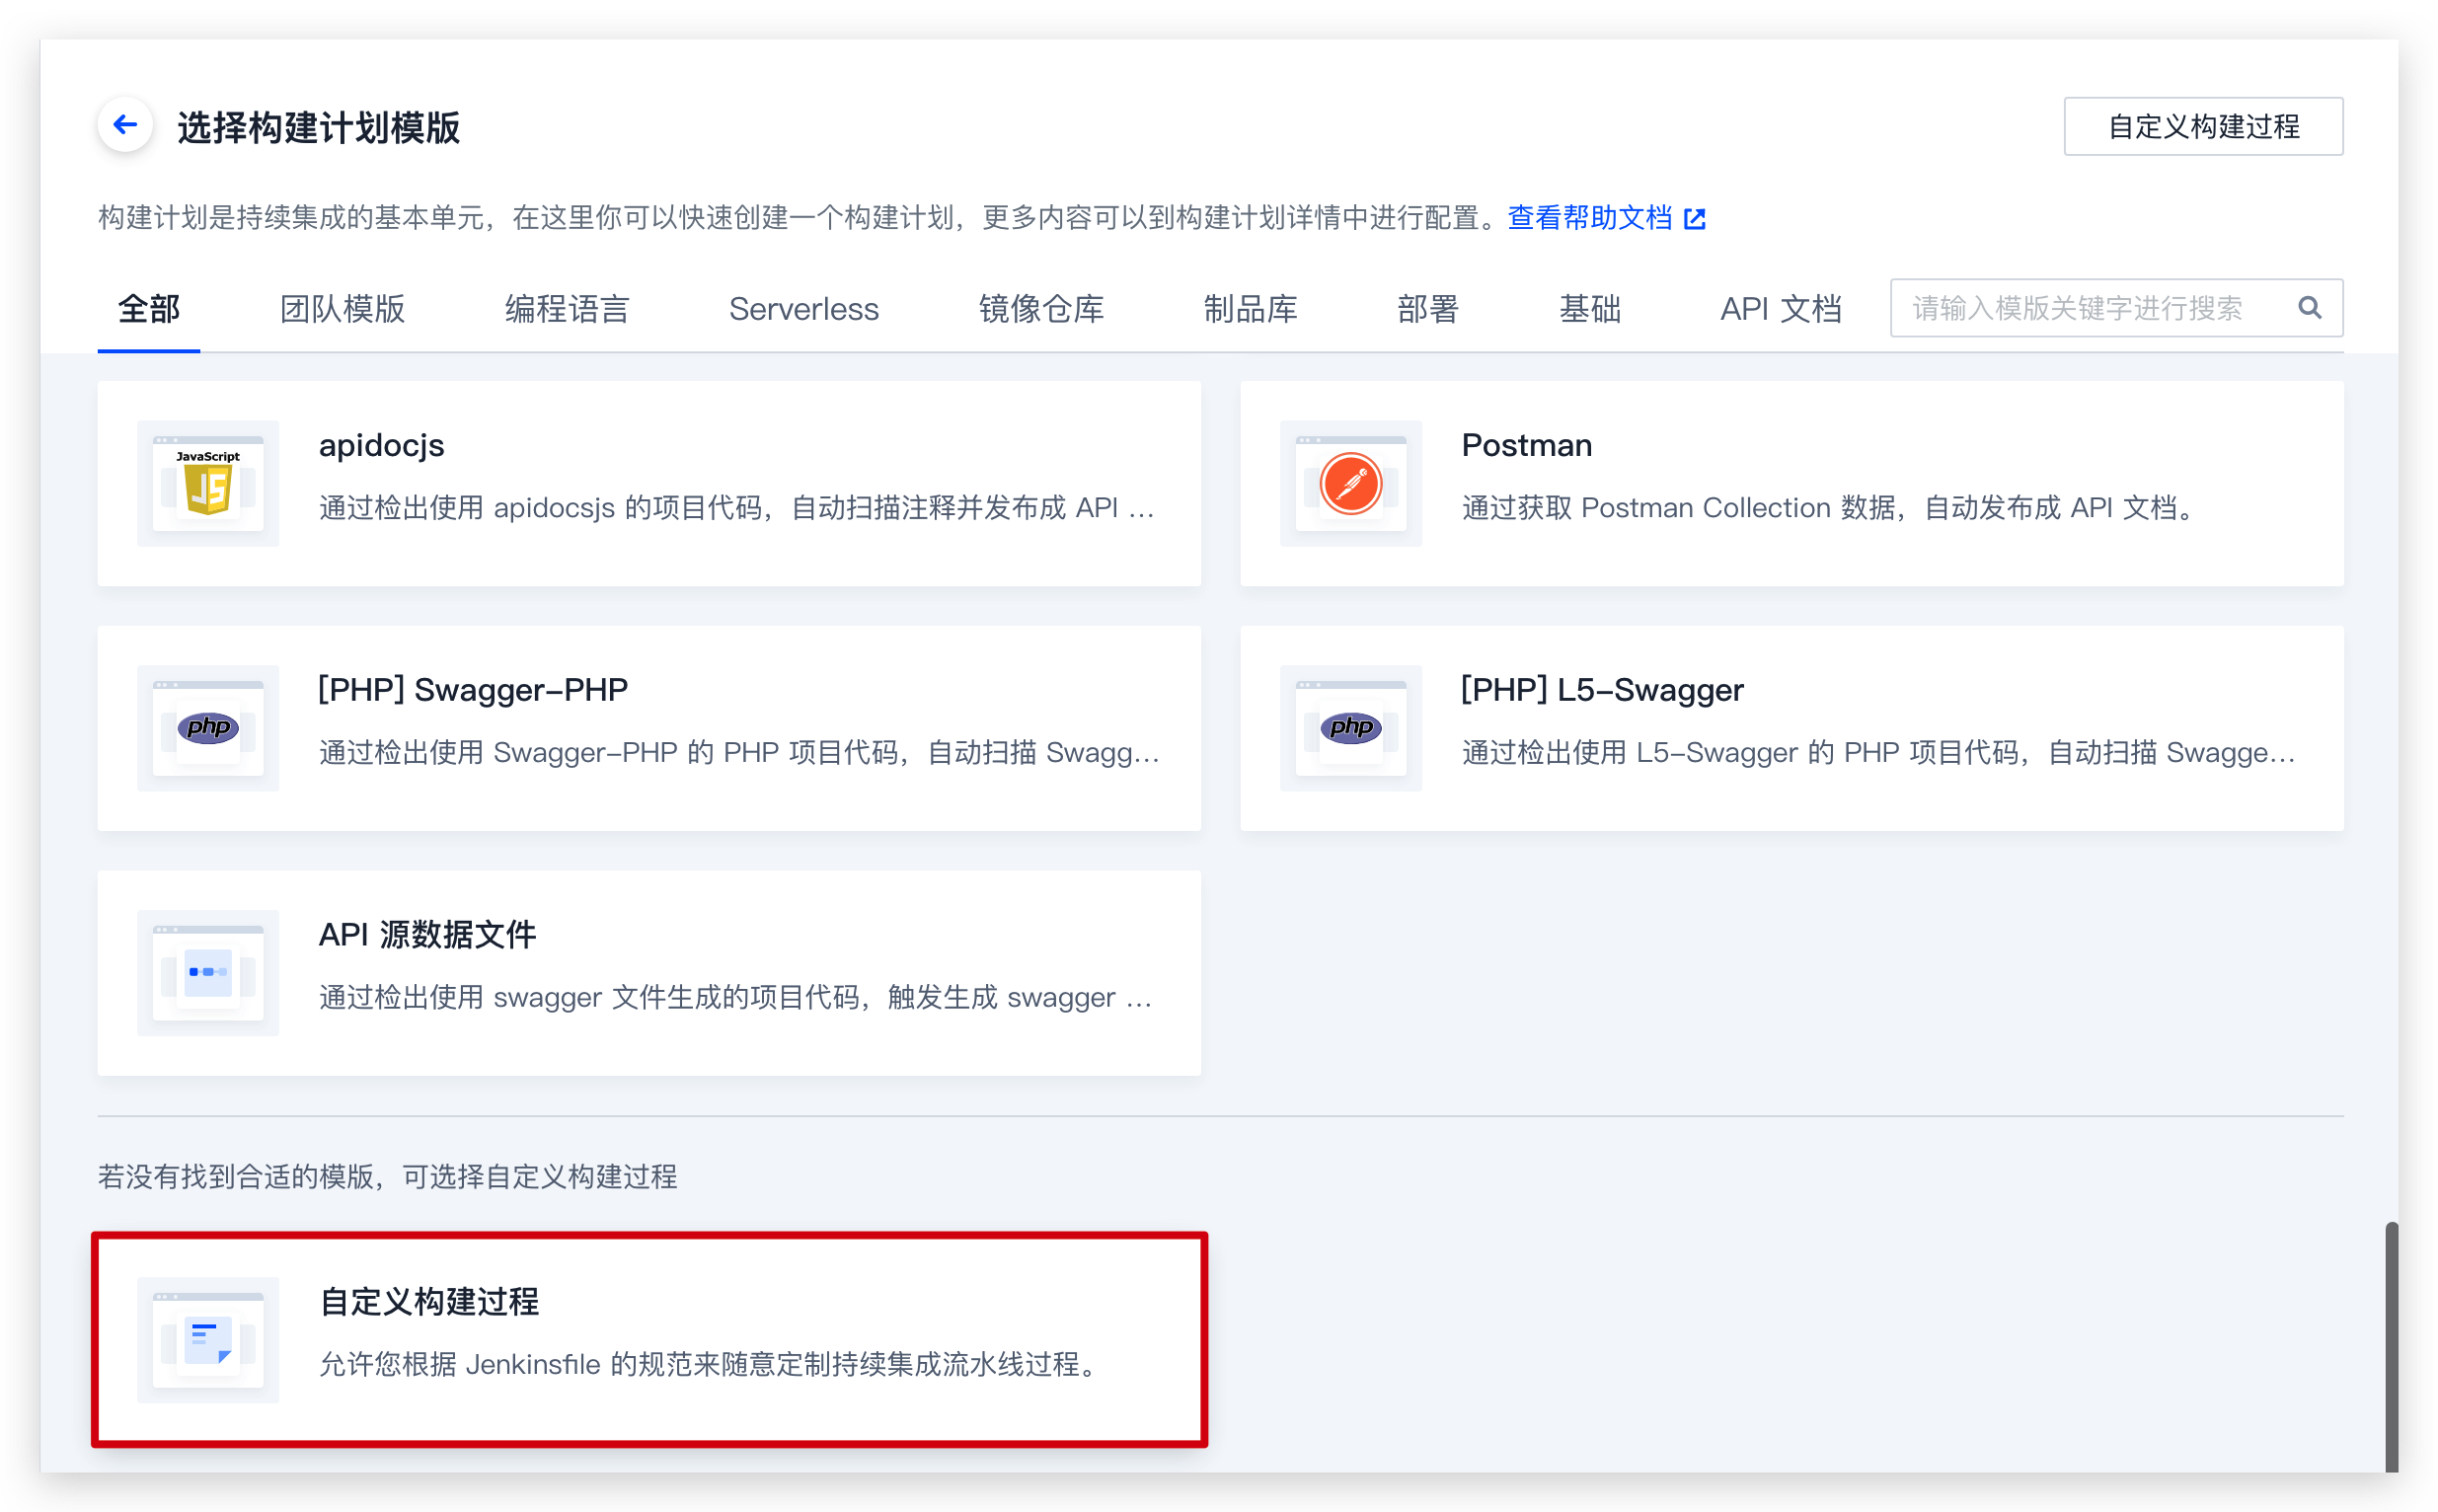The height and width of the screenshot is (1512, 2438).
Task: Switch to the 团队模版 tab
Action: click(342, 309)
